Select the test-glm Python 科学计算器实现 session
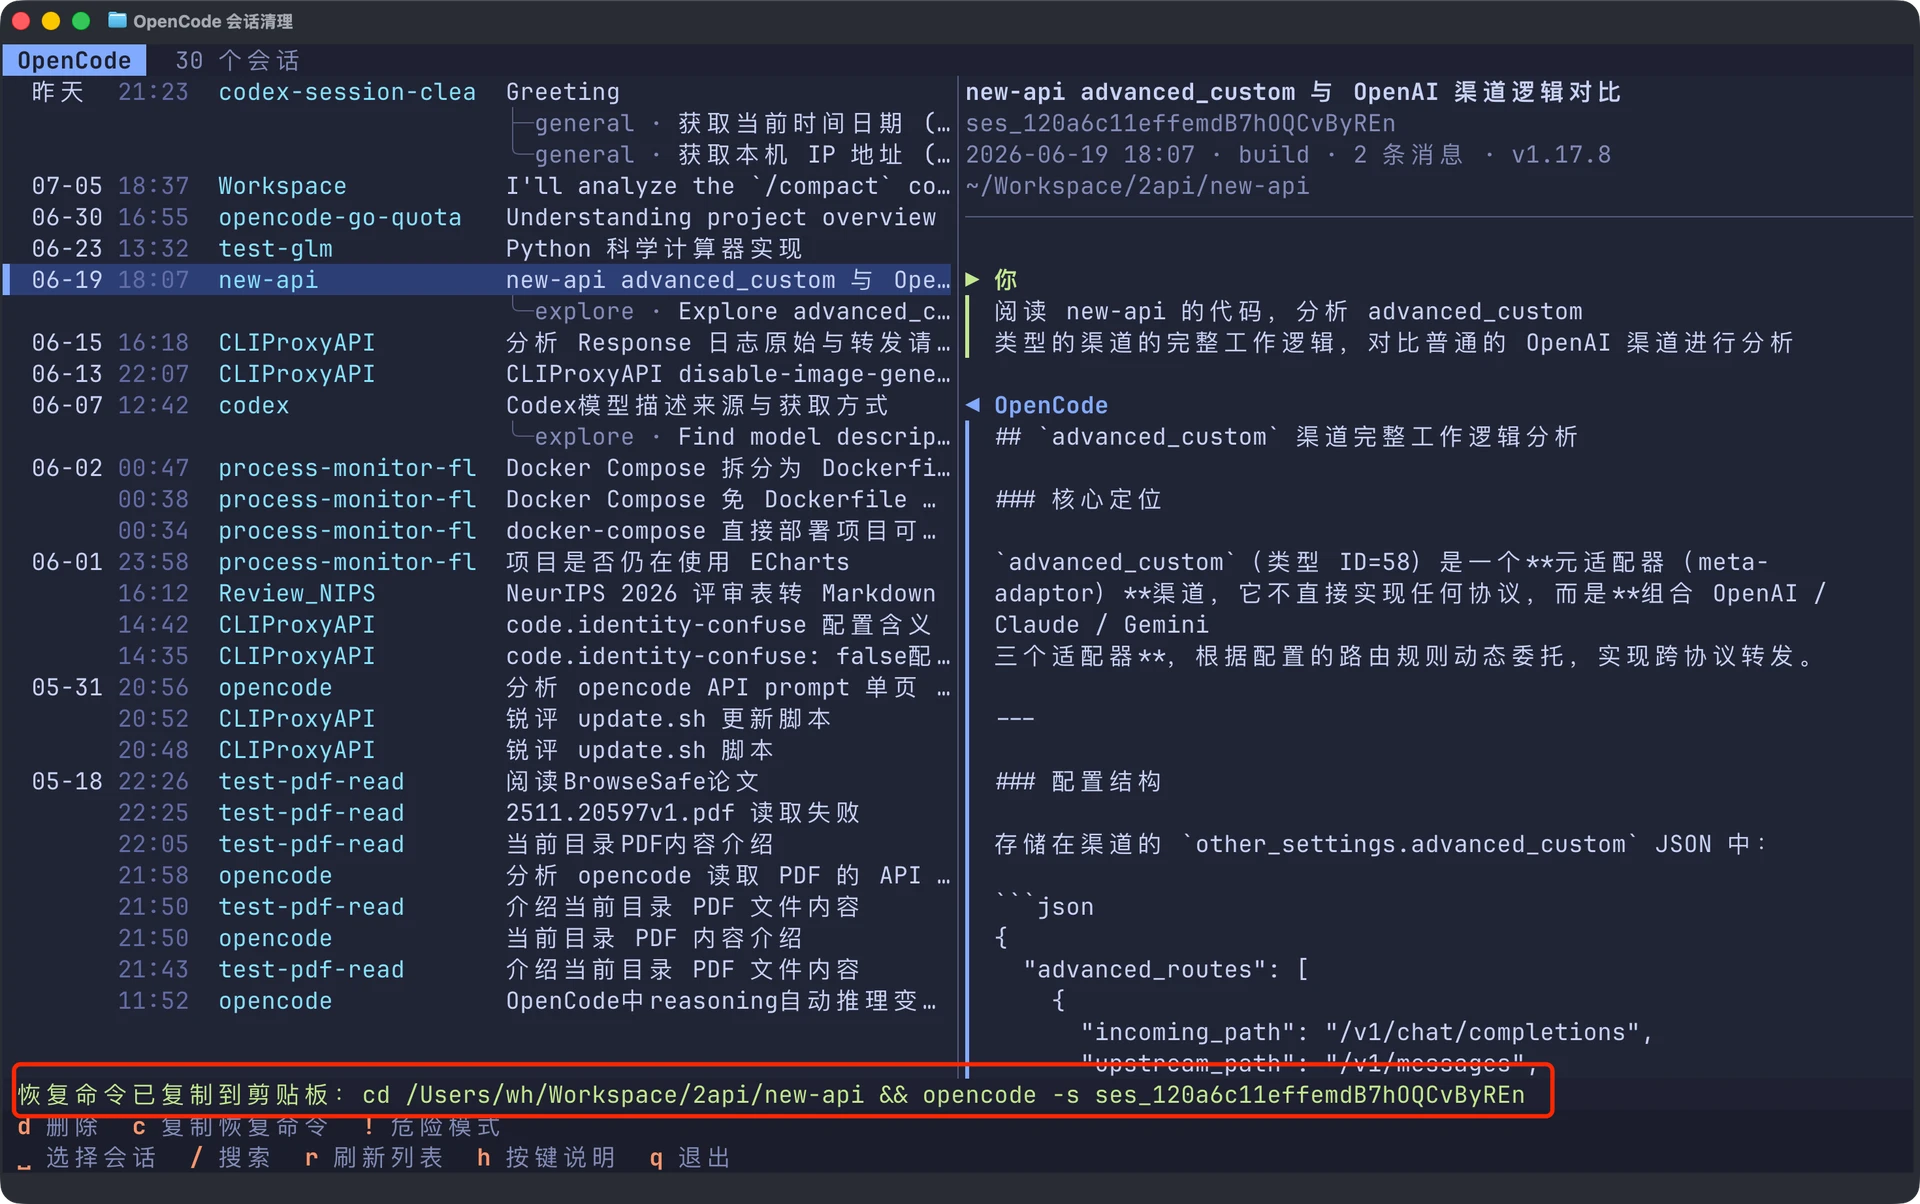 point(478,249)
